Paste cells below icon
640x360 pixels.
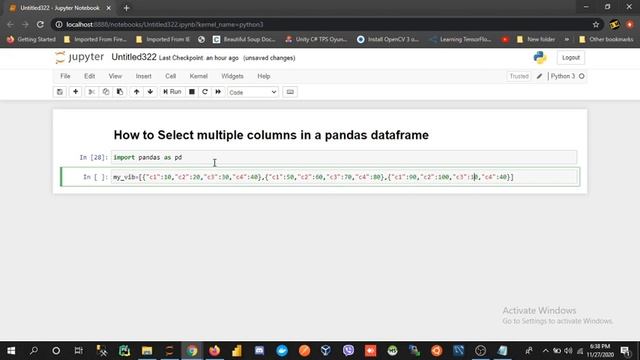coord(120,92)
